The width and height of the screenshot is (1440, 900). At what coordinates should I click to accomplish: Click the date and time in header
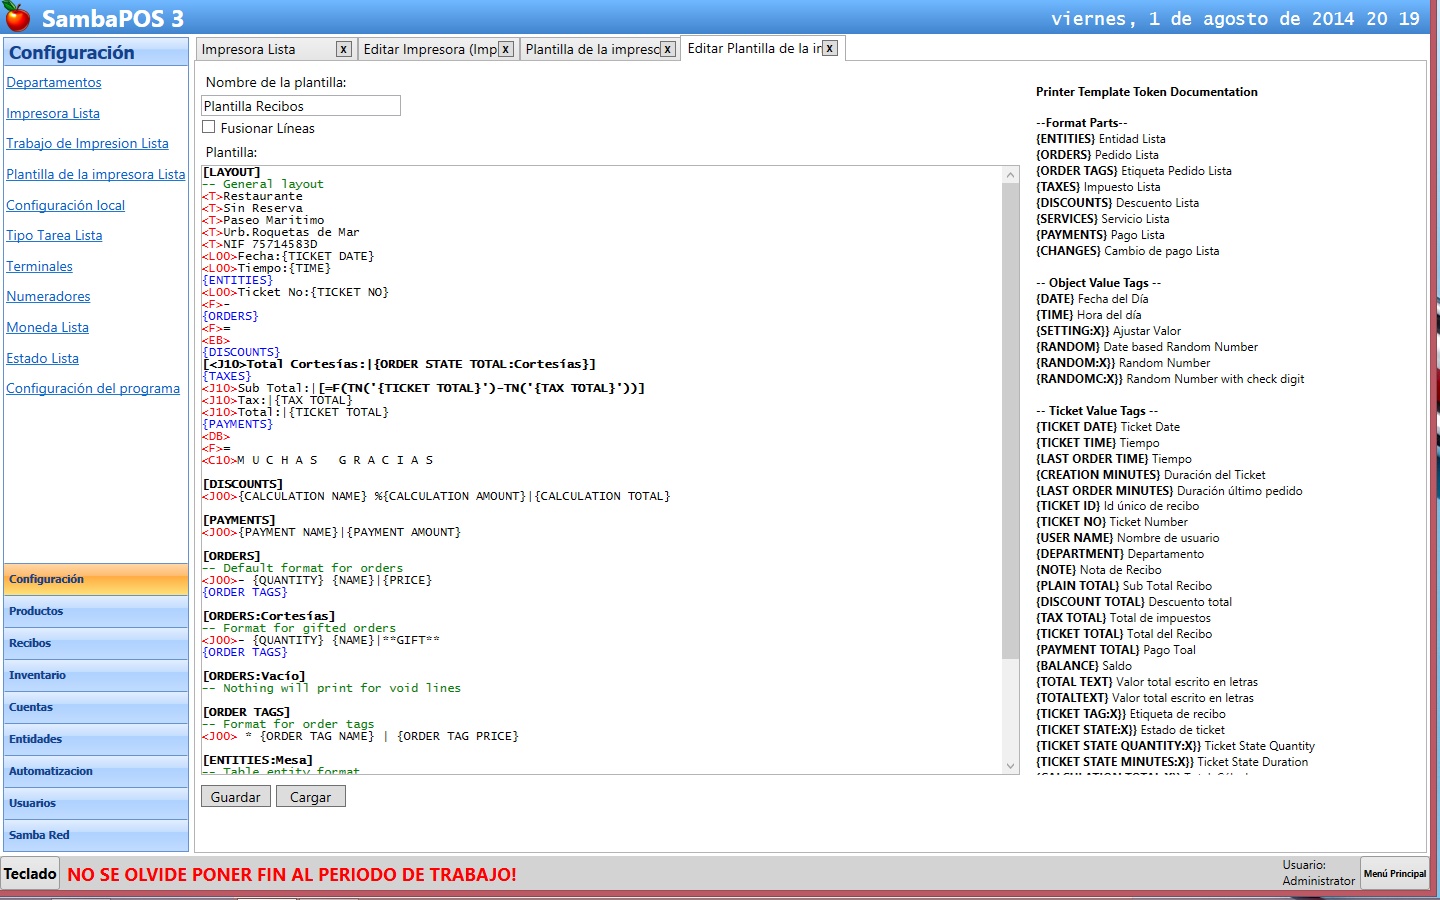coord(1235,18)
